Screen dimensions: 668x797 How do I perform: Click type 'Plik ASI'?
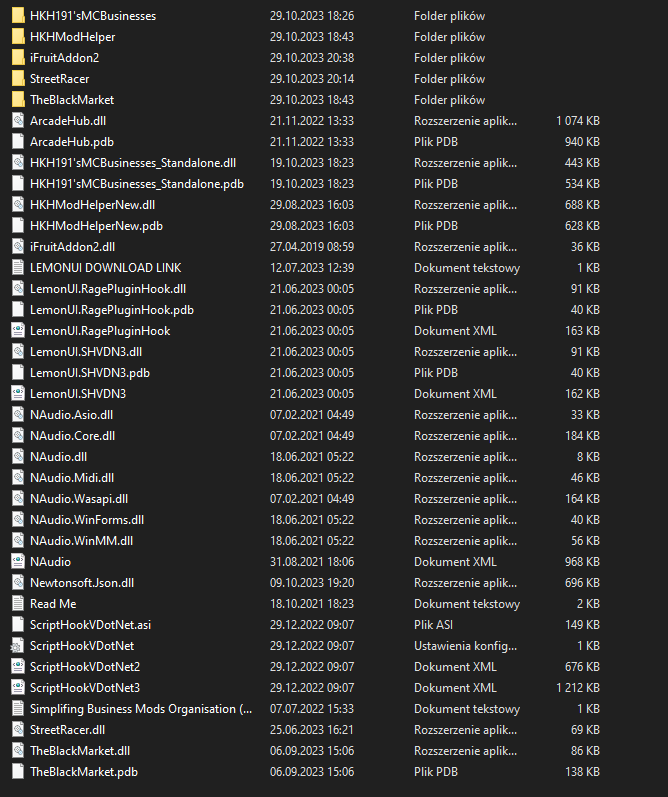433,625
